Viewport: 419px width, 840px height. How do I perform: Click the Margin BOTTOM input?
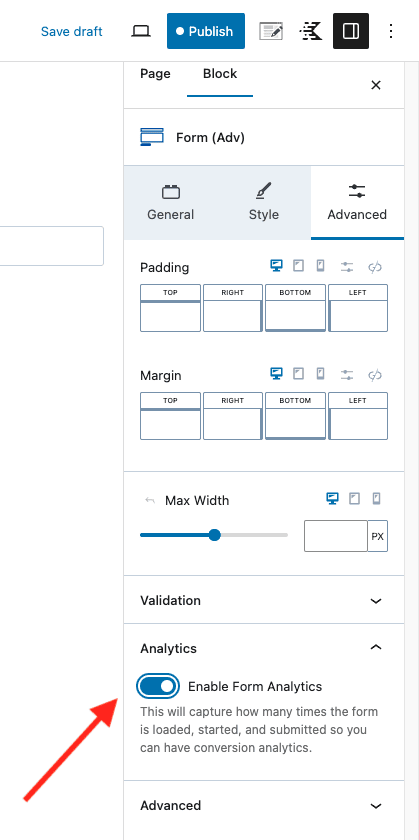point(295,424)
